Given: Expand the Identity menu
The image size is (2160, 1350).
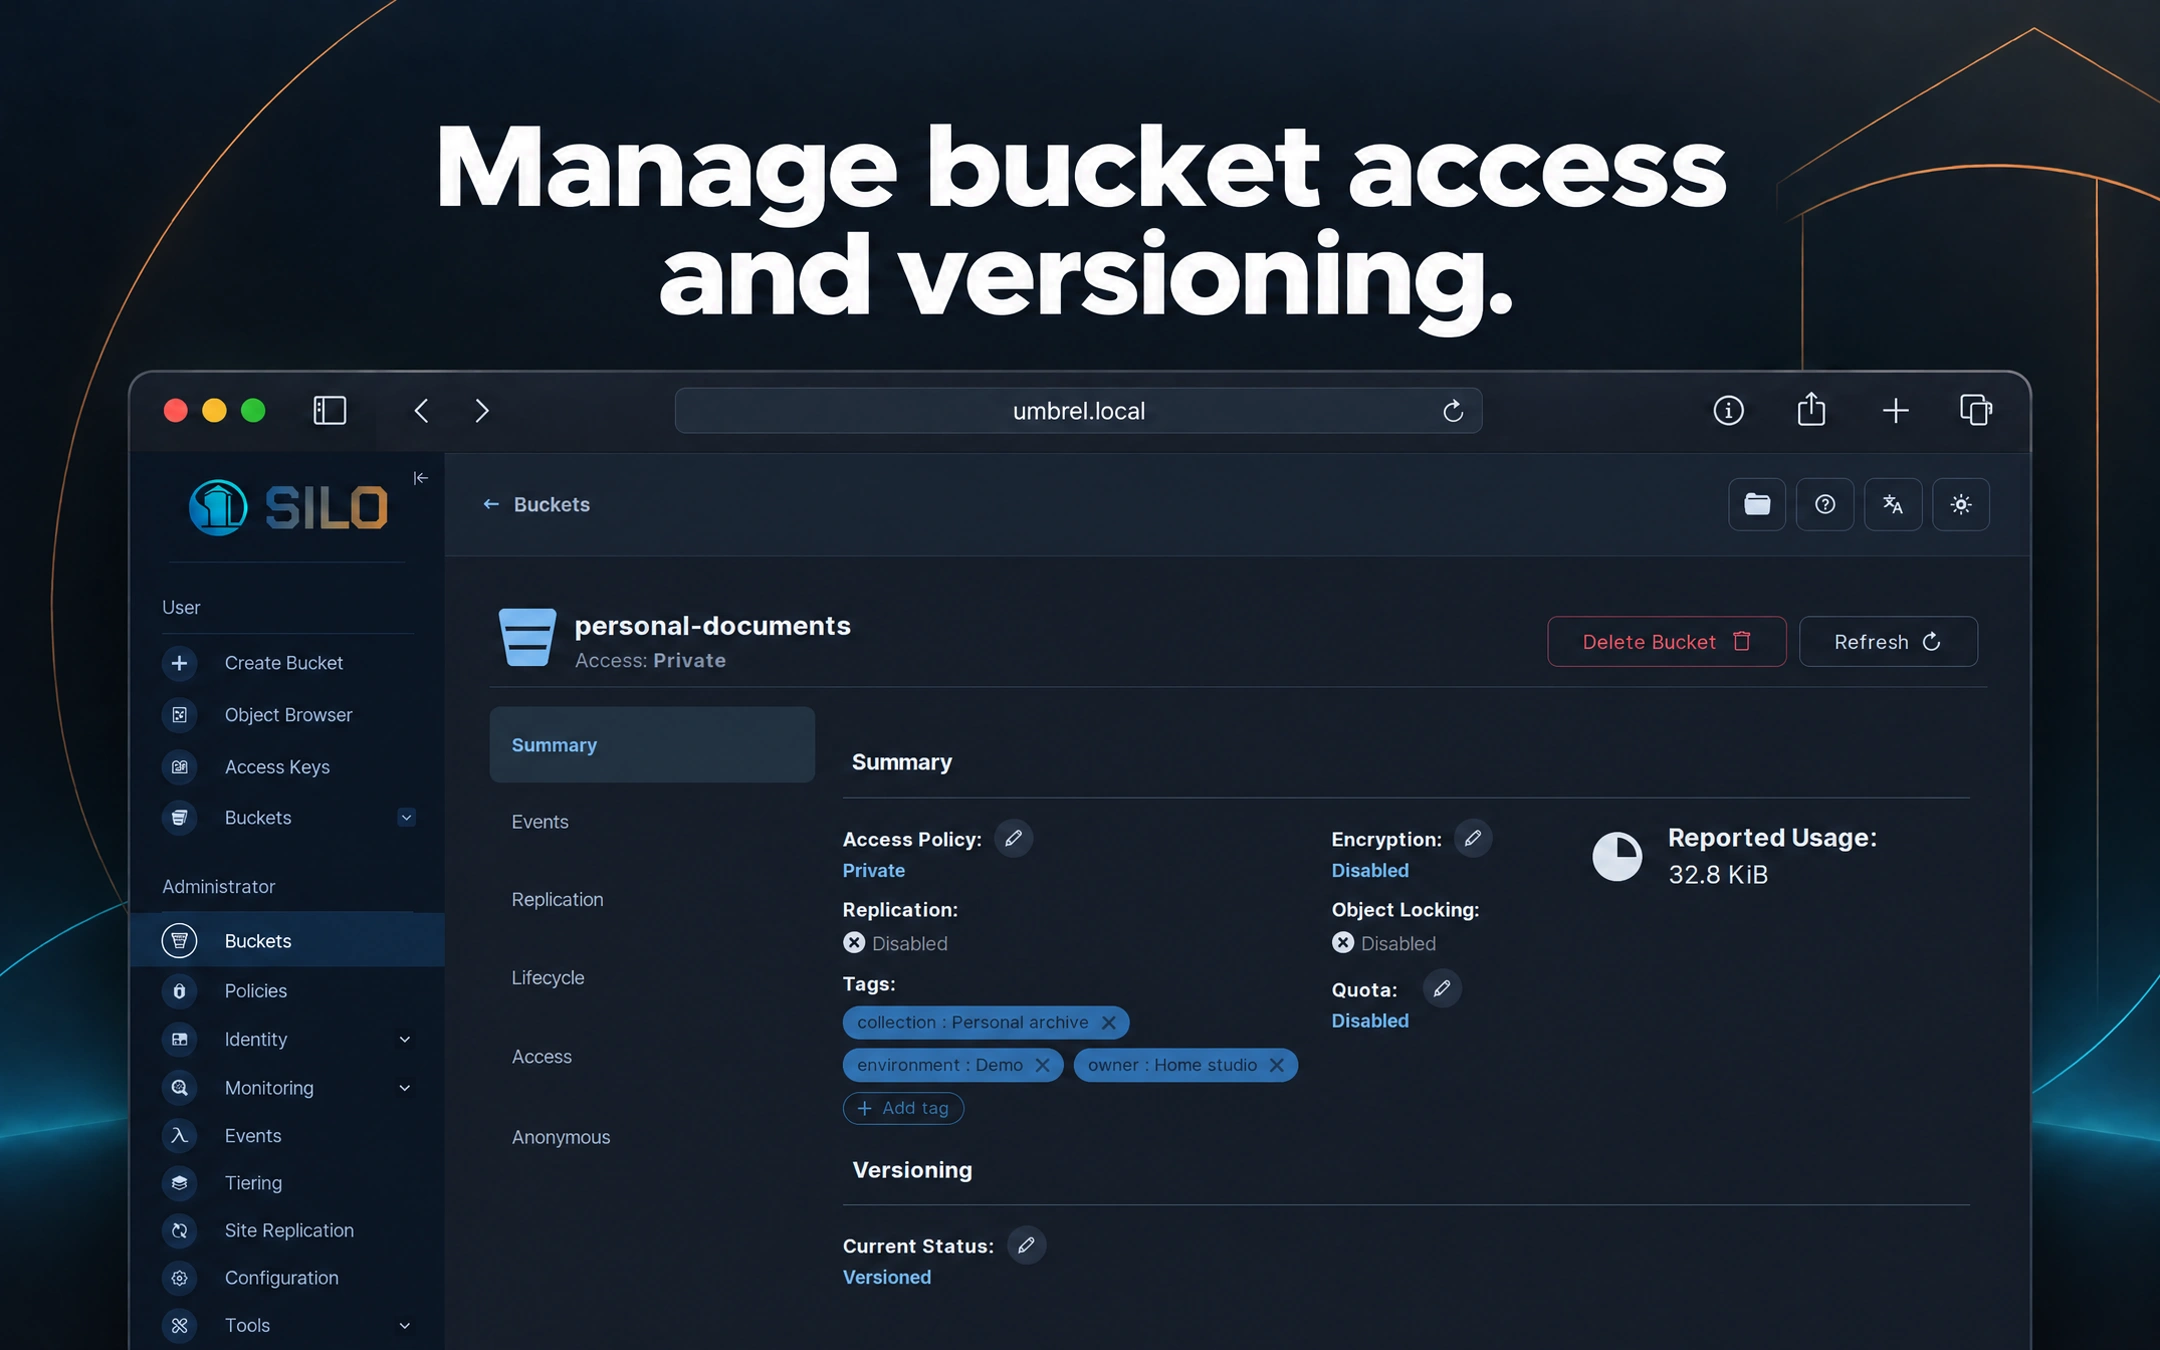Looking at the screenshot, I should click(x=404, y=1040).
